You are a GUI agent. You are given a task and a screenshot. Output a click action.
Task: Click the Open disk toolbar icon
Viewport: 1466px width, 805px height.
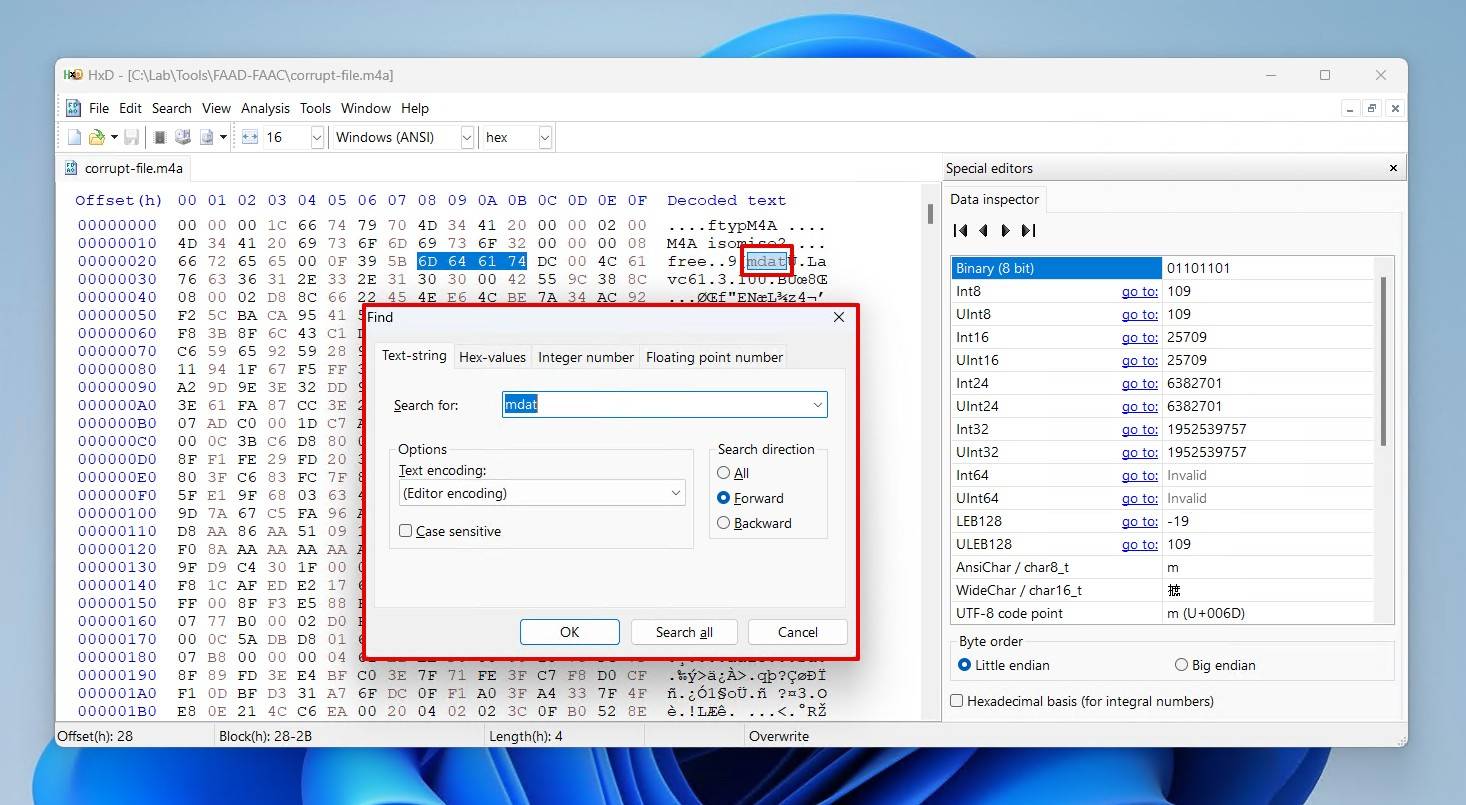coord(183,137)
